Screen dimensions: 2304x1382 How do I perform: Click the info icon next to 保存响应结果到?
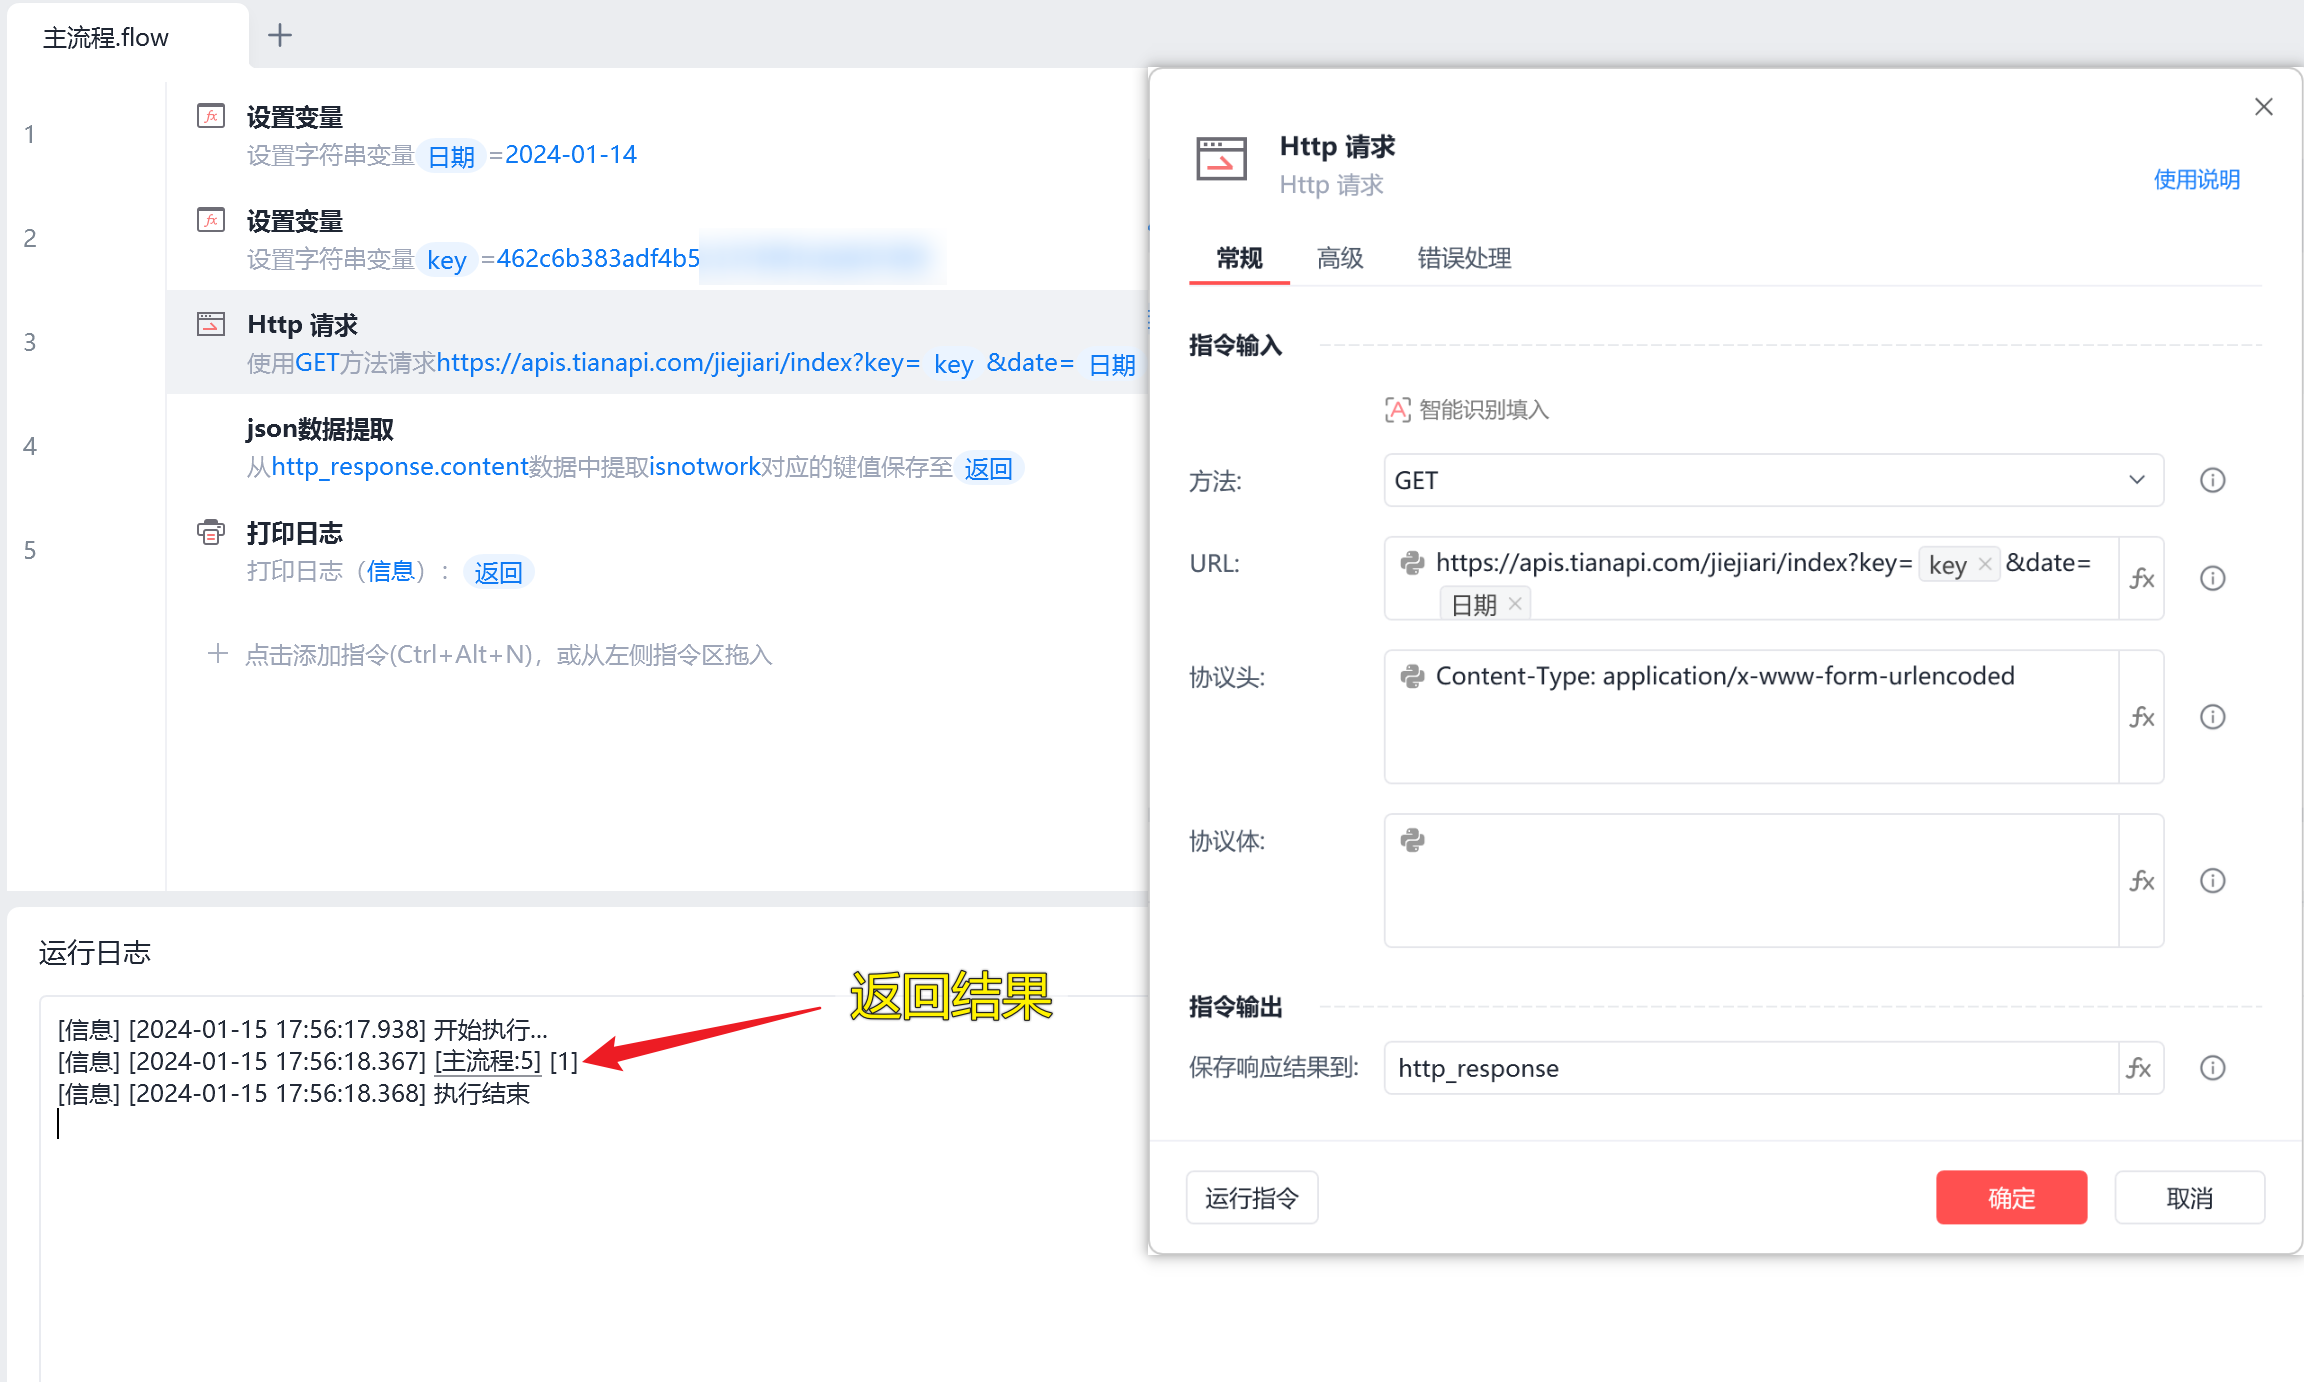(x=2213, y=1068)
